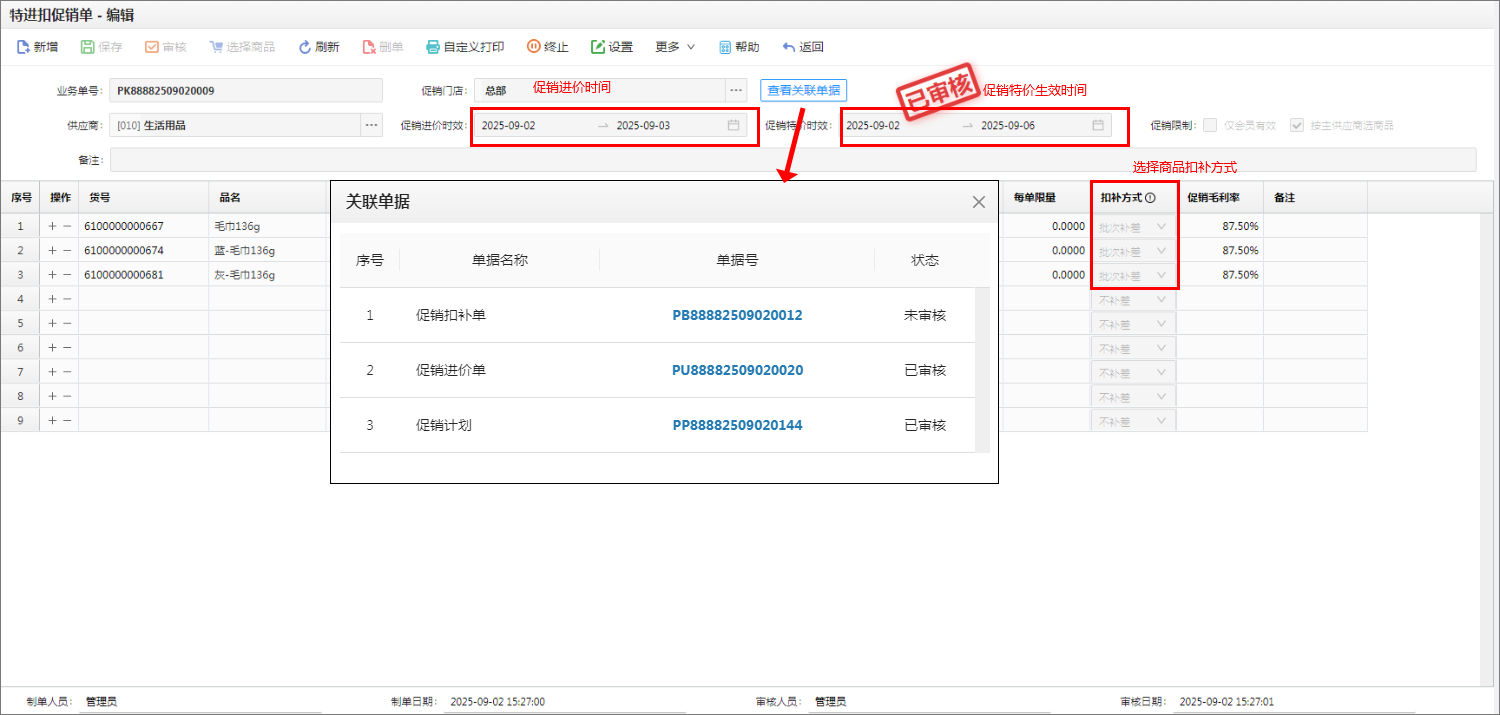Screen dimensions: 1500x715
Task: Open 扣补方式 dropdown in row 1
Action: [1133, 227]
